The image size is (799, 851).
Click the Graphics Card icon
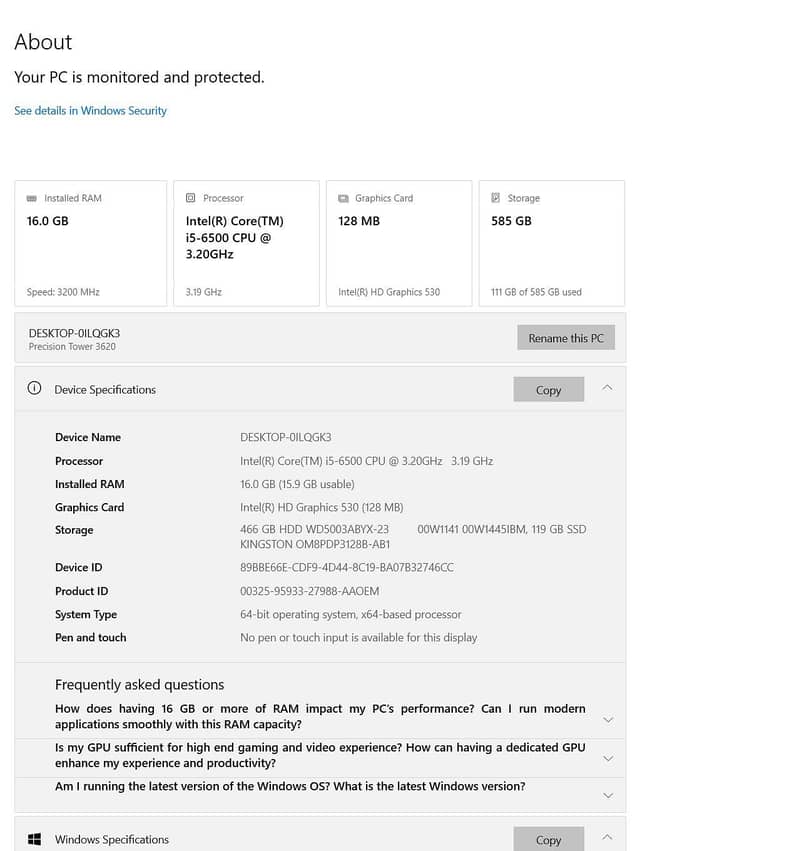pyautogui.click(x=343, y=199)
